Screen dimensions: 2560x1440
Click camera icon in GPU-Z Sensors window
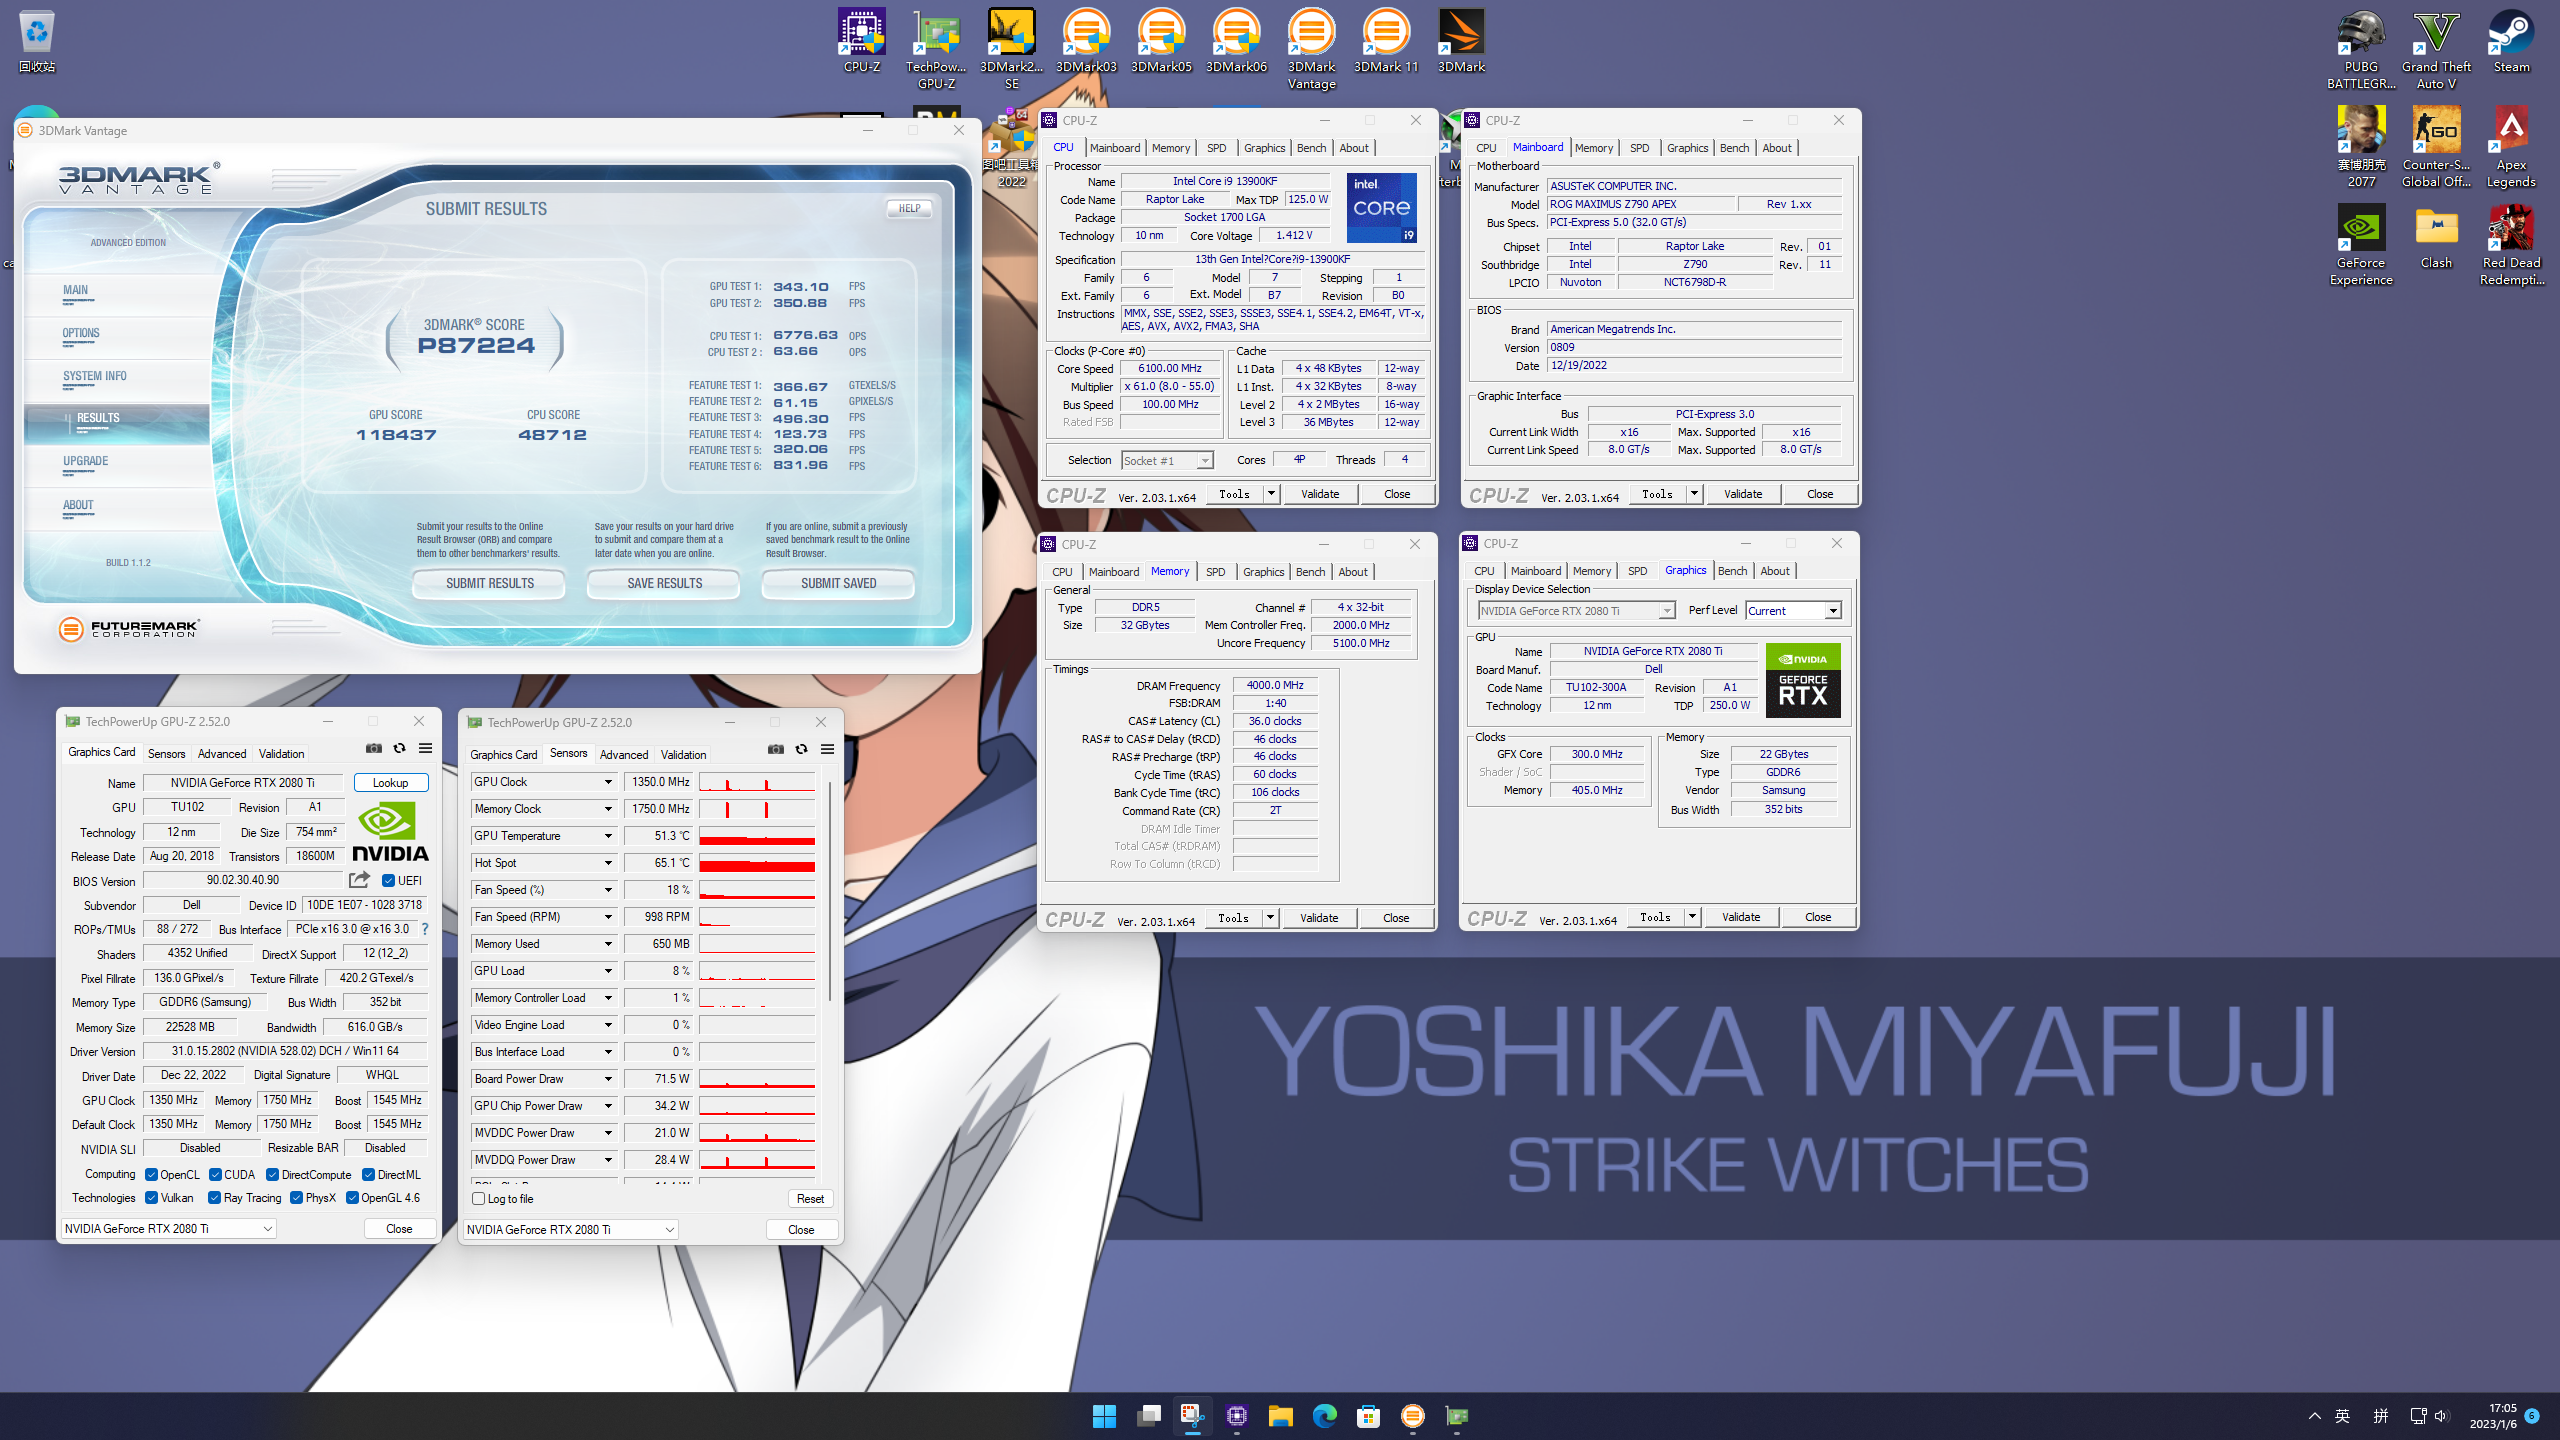coord(776,749)
